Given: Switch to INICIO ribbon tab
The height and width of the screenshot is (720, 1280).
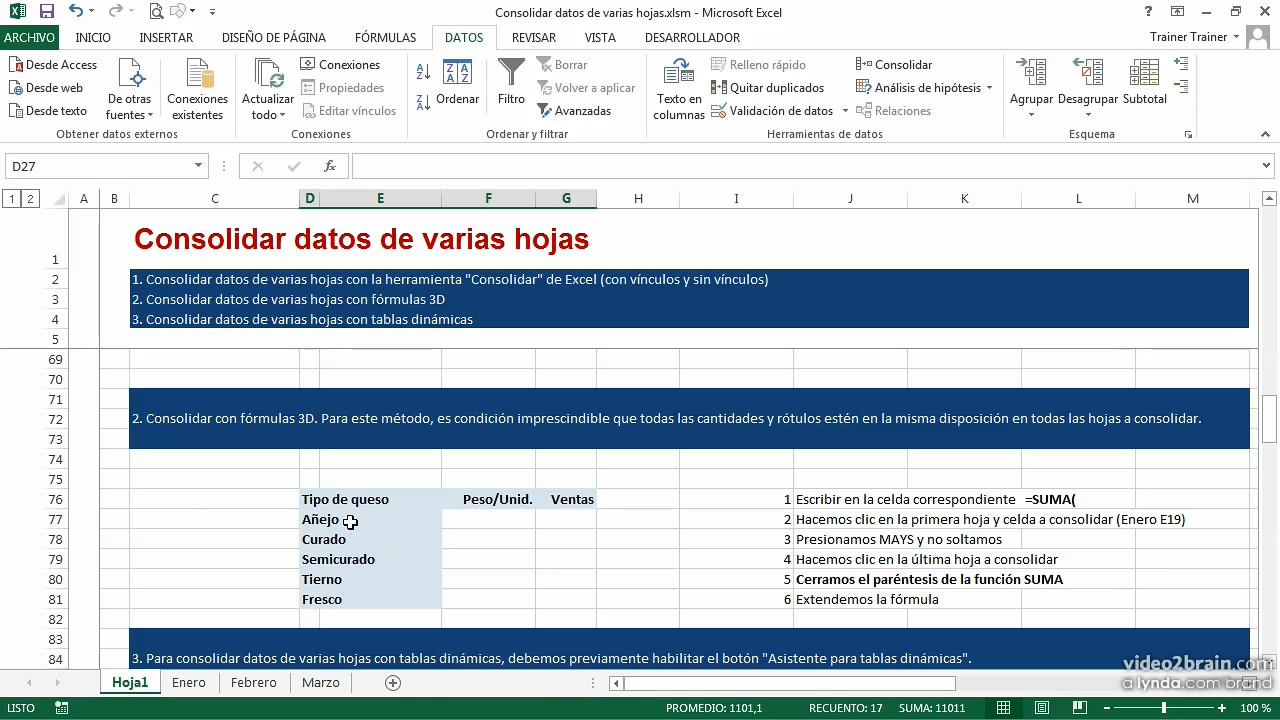Looking at the screenshot, I should click(x=93, y=37).
